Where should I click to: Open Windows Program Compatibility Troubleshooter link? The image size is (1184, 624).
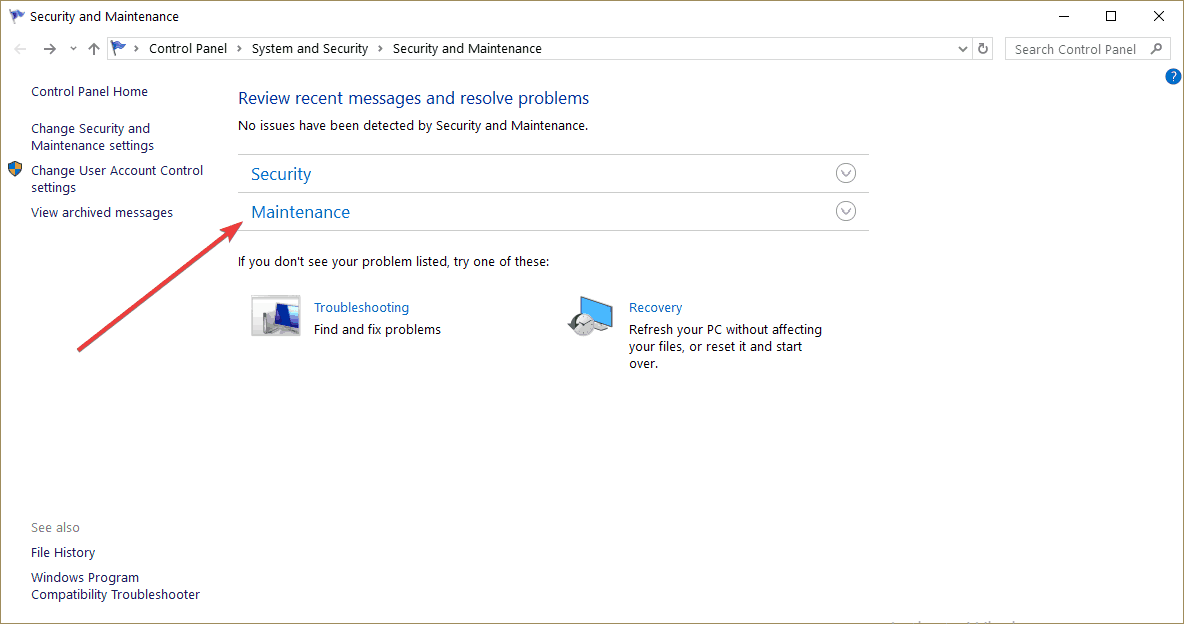pyautogui.click(x=116, y=586)
